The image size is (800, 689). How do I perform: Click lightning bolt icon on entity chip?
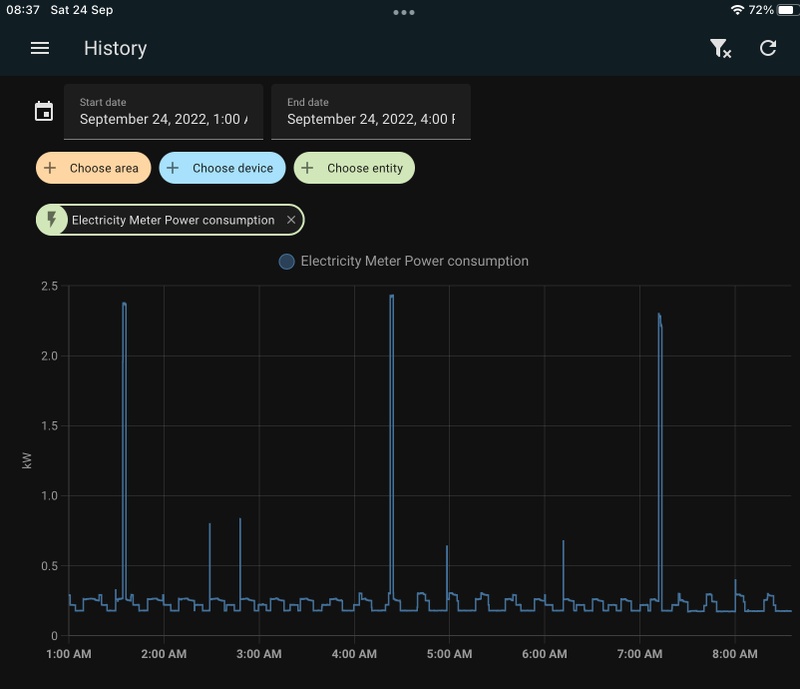52,220
